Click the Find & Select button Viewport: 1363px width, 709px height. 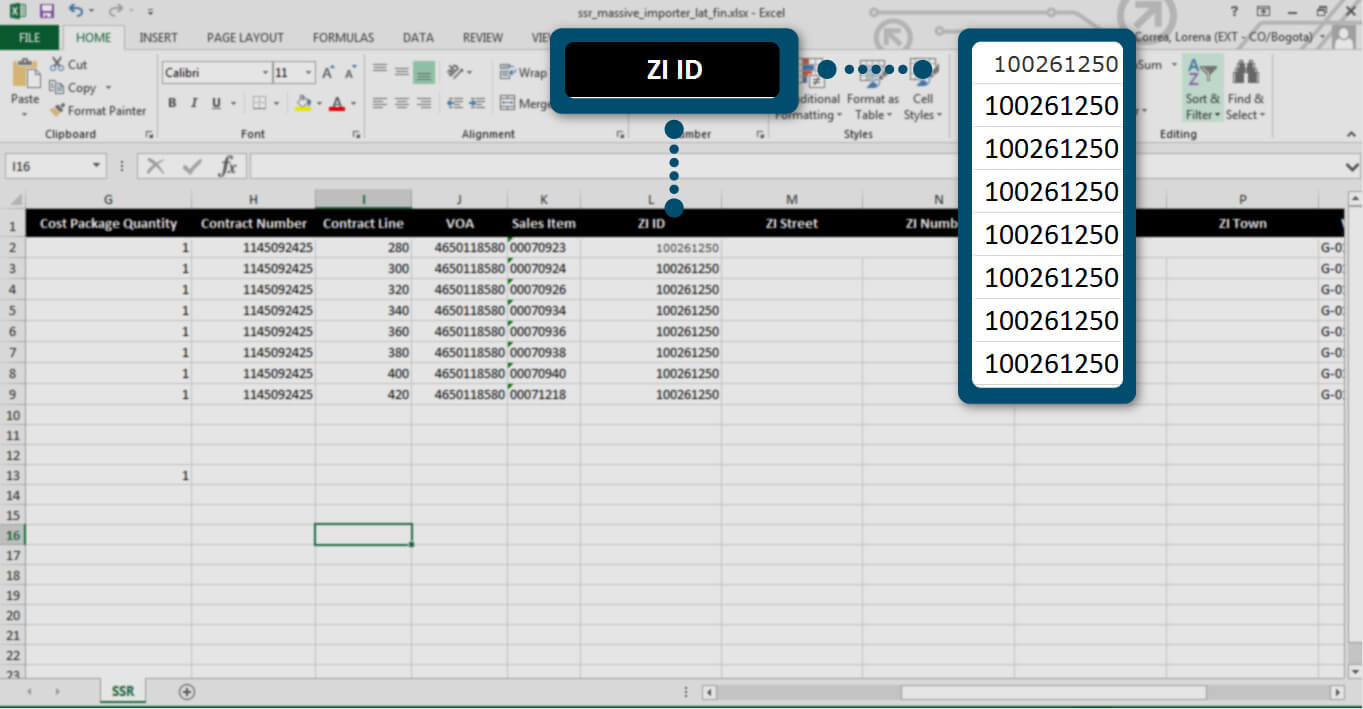[1245, 90]
